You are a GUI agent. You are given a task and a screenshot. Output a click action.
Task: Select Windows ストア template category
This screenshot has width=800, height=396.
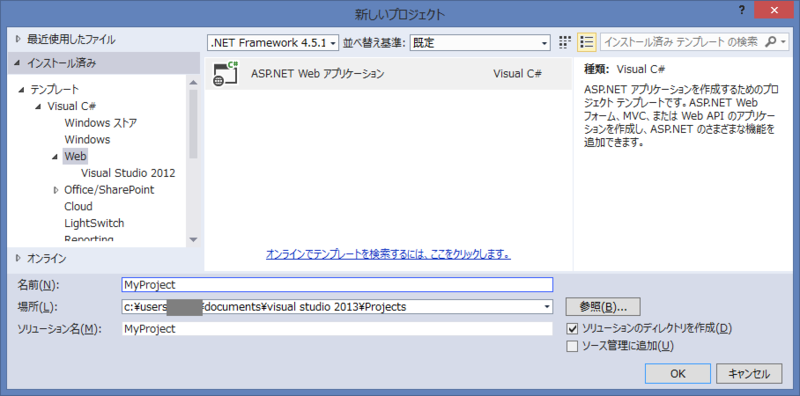tap(101, 123)
